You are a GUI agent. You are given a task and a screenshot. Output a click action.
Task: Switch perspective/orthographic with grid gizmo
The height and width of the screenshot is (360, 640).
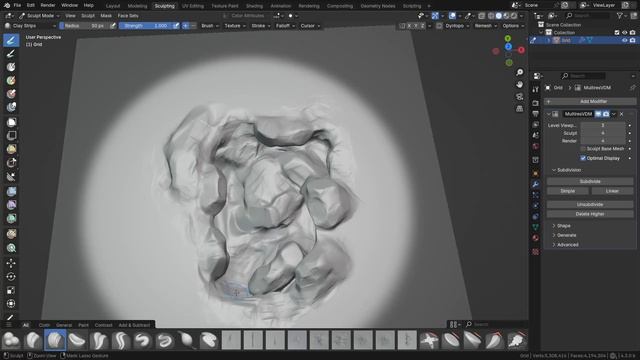point(519,109)
